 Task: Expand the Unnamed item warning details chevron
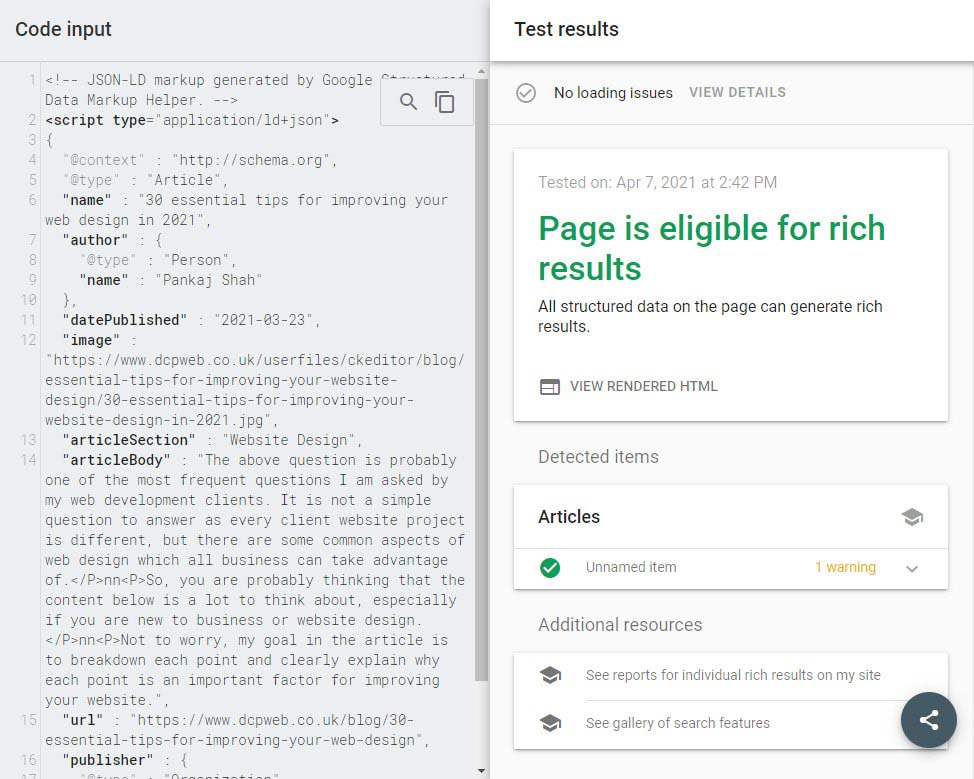(911, 566)
